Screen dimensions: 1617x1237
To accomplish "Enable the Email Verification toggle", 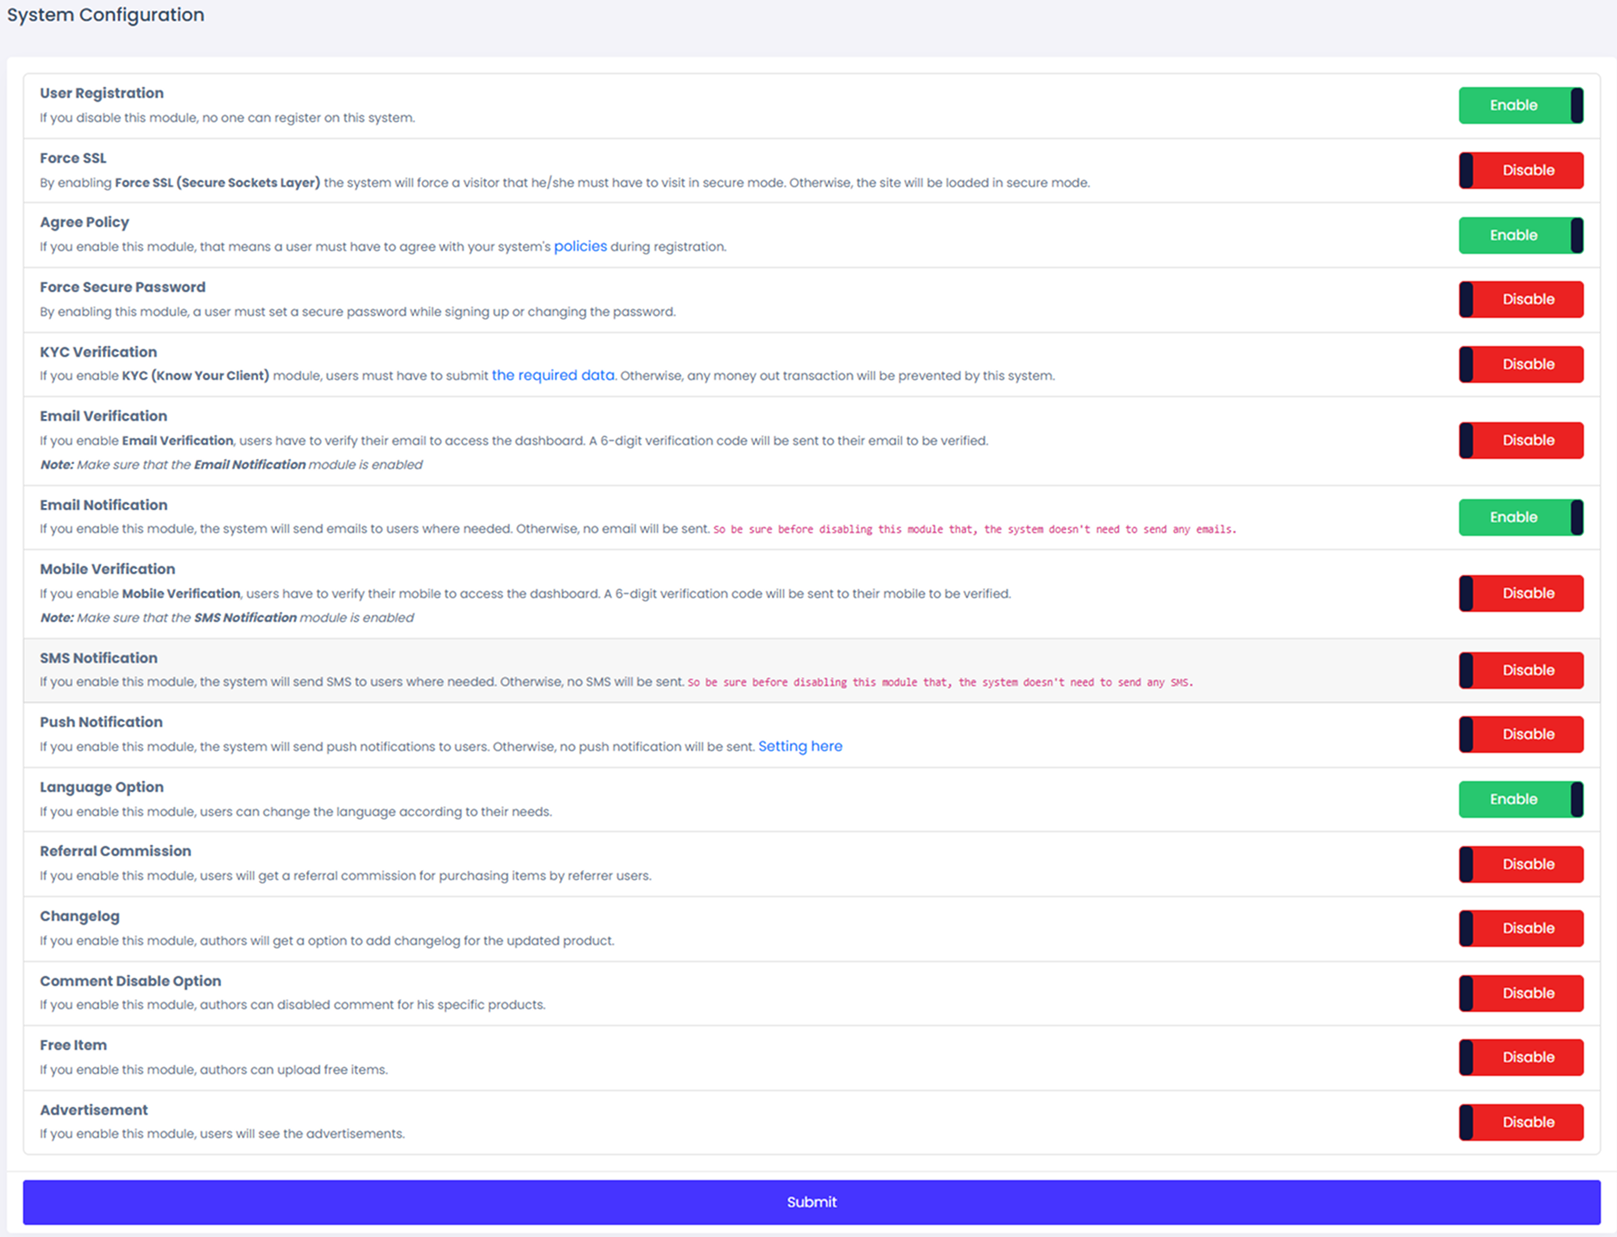I will [1520, 440].
